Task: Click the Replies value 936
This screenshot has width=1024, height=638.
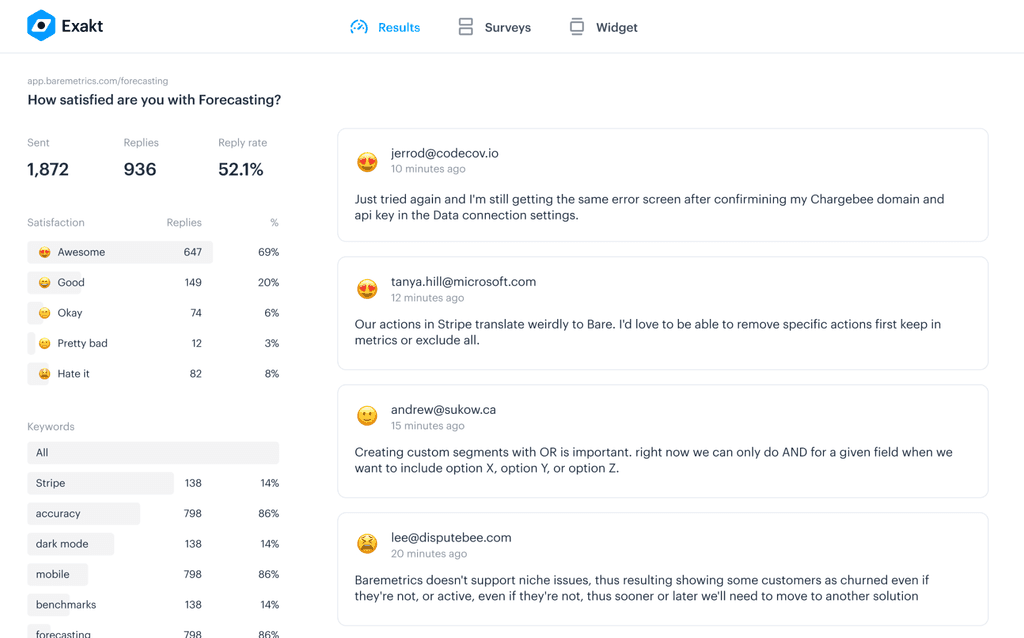Action: point(140,169)
